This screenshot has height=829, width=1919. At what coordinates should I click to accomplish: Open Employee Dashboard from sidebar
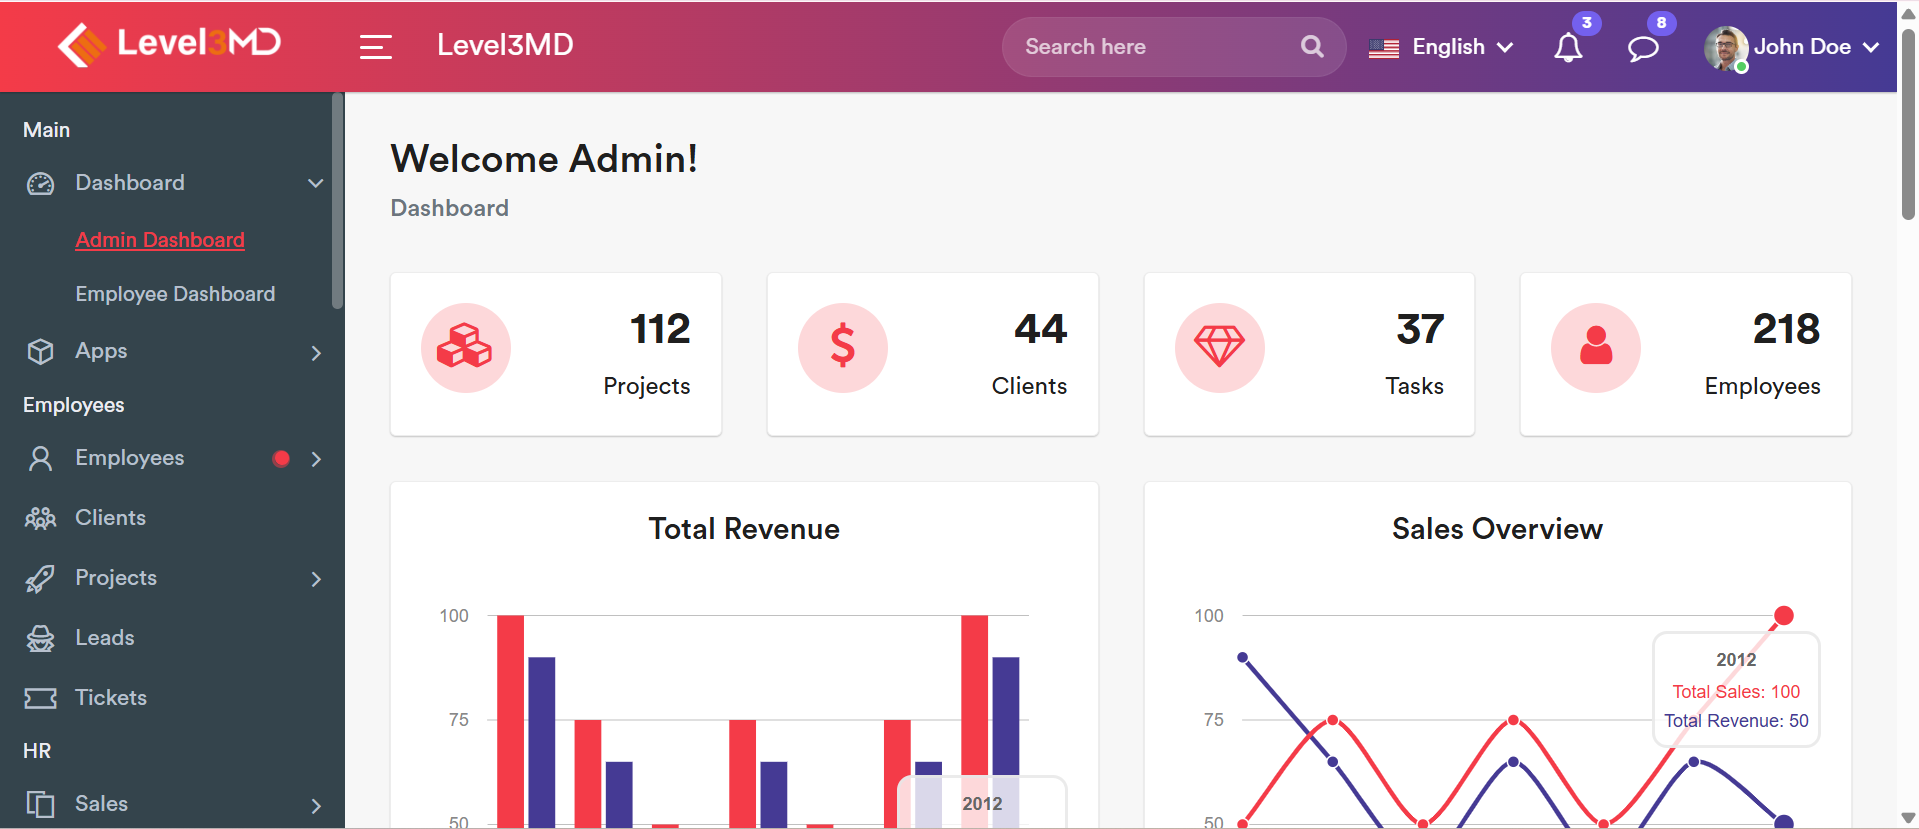coord(175,294)
